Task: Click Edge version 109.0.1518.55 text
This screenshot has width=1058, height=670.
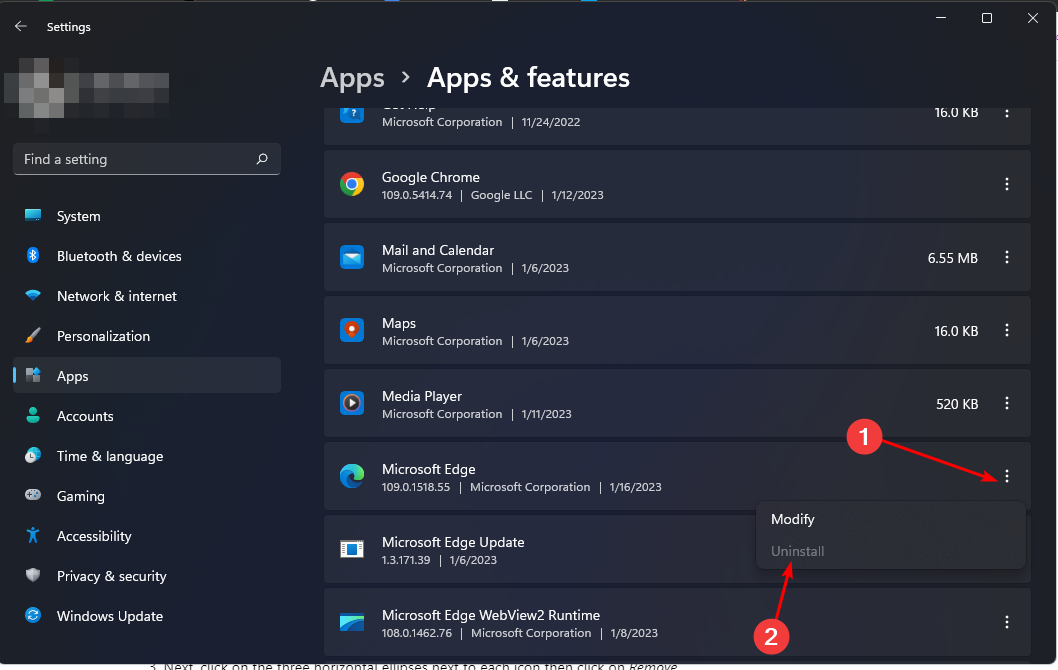Action: 416,487
